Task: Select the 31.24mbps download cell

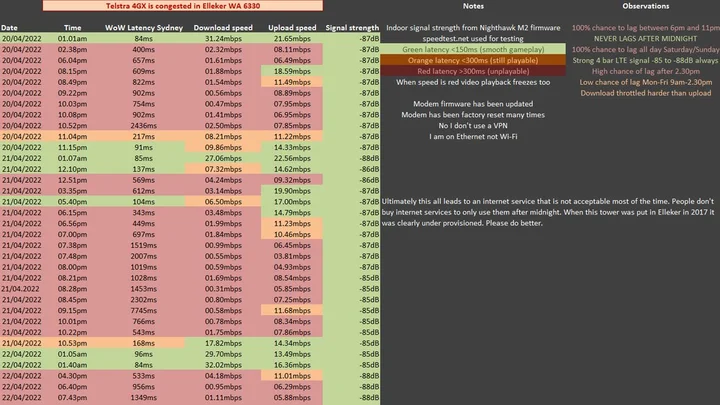Action: click(x=223, y=39)
